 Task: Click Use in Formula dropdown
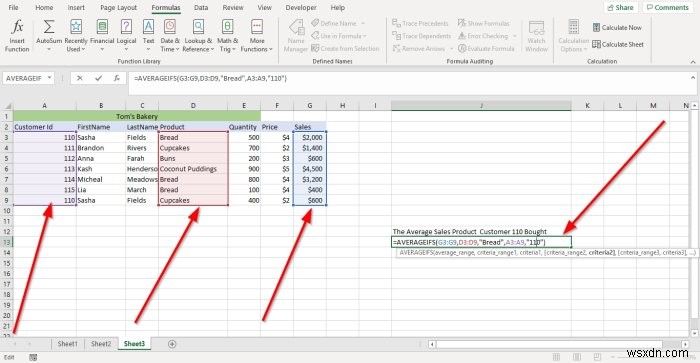pos(338,36)
